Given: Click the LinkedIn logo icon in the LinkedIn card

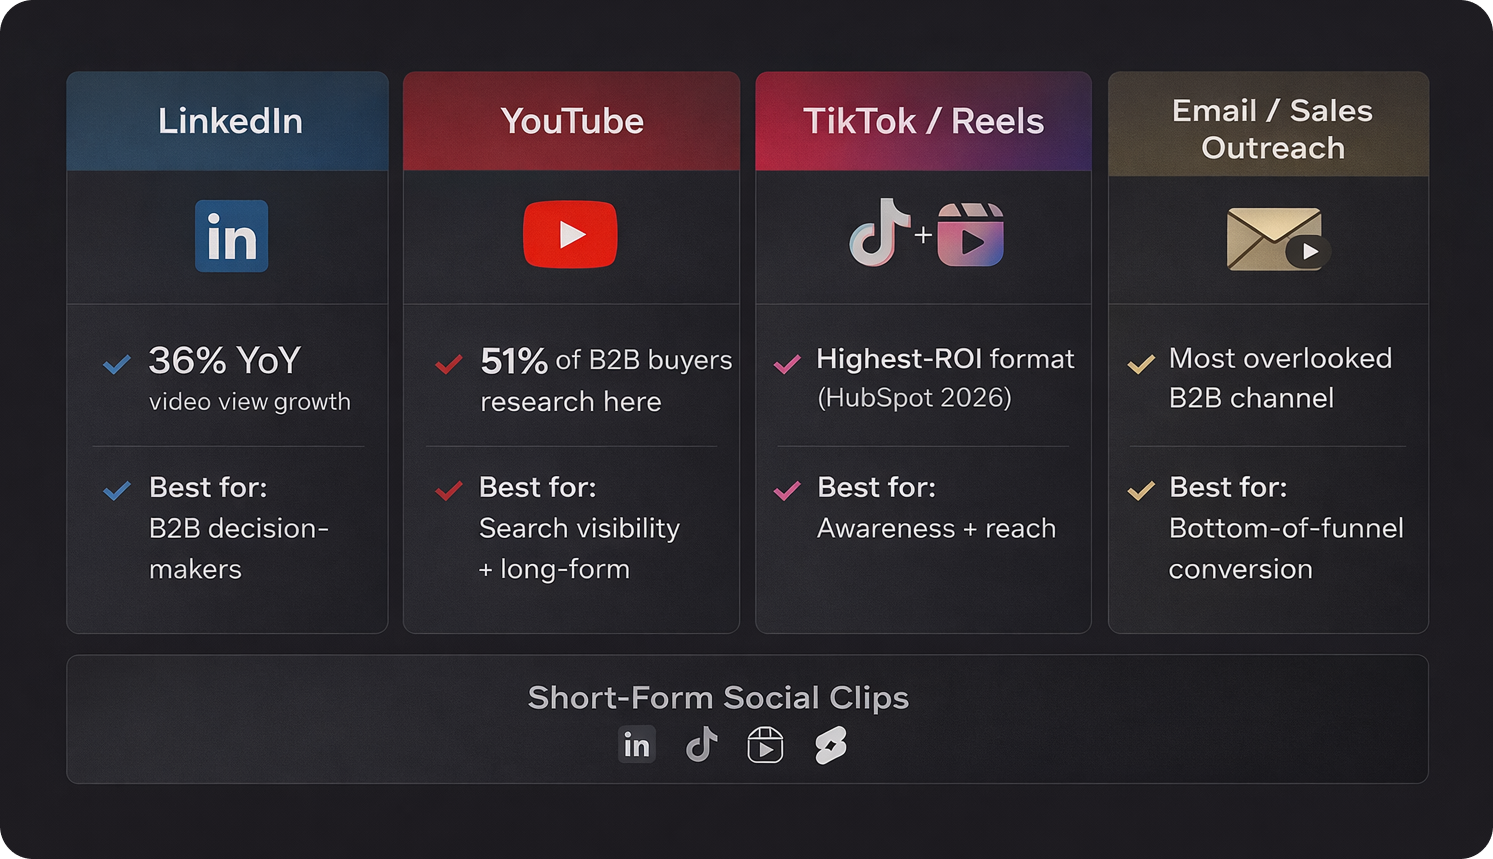Looking at the screenshot, I should (231, 236).
